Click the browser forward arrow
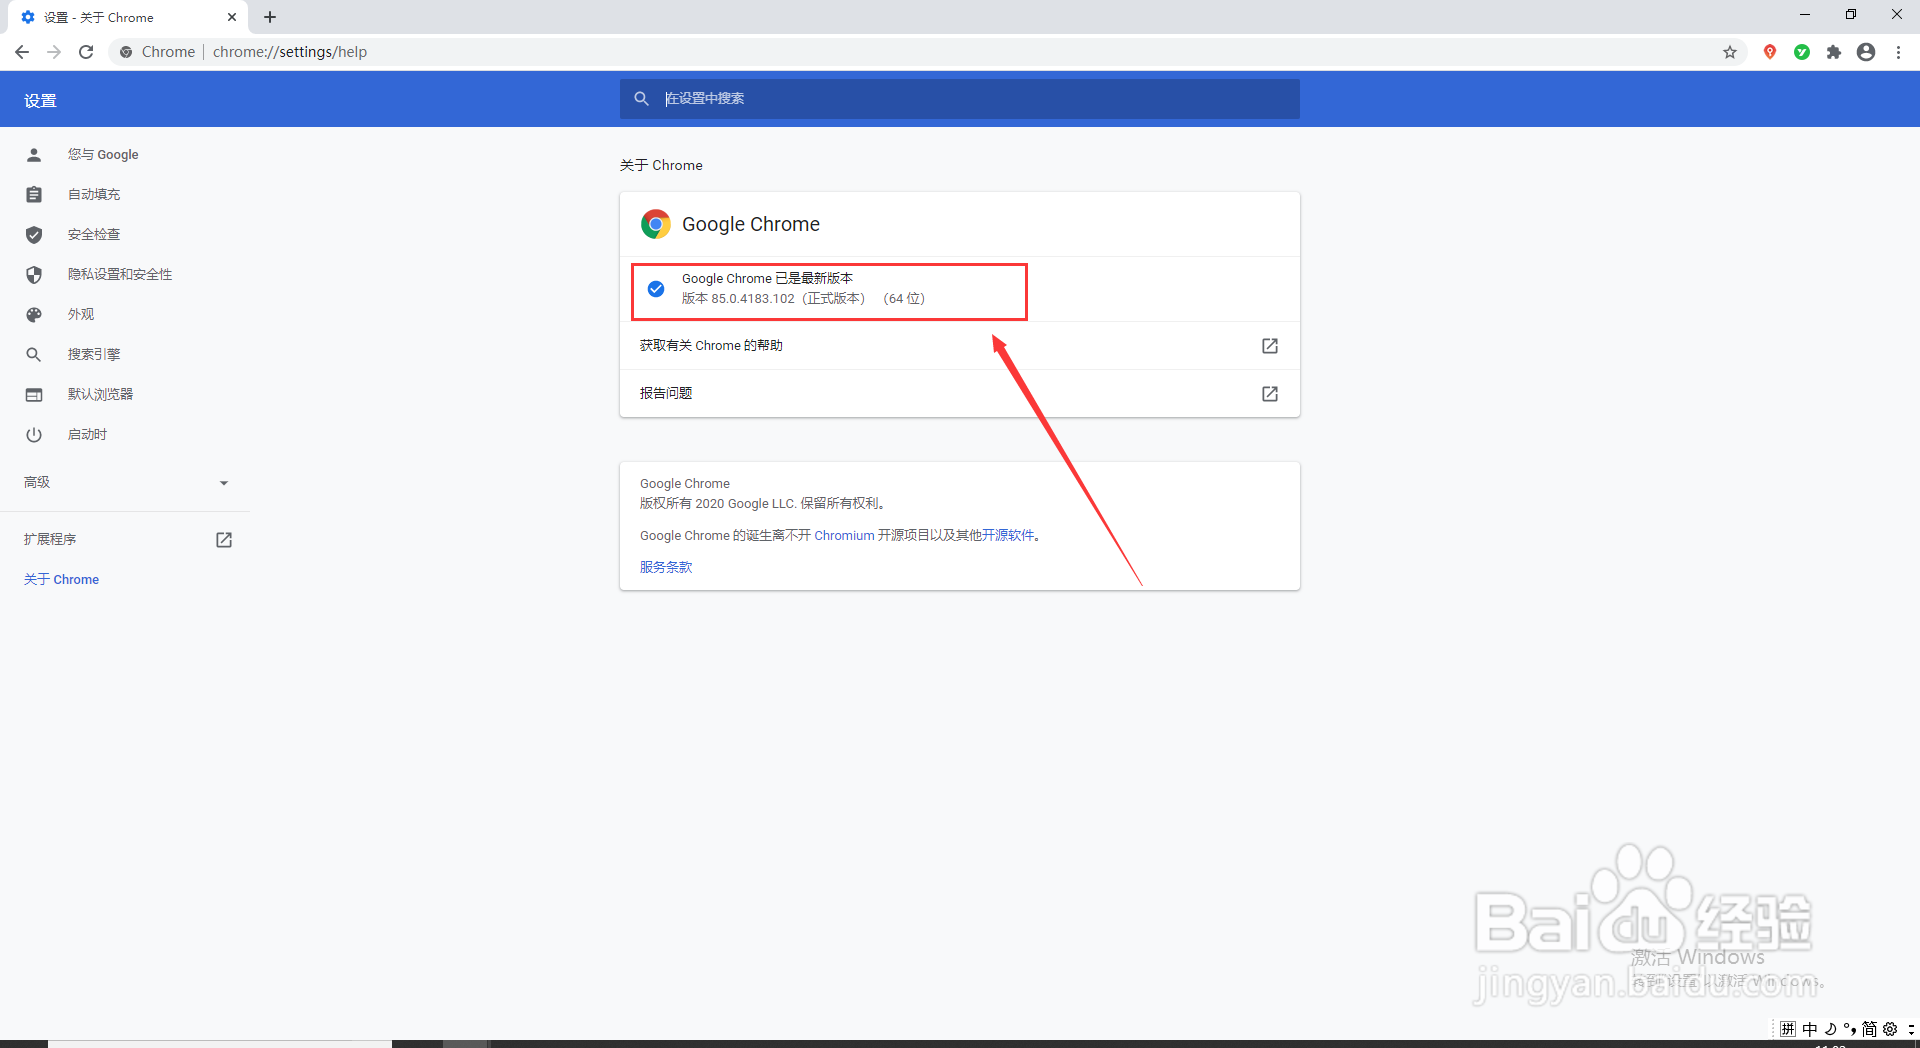 [x=54, y=52]
